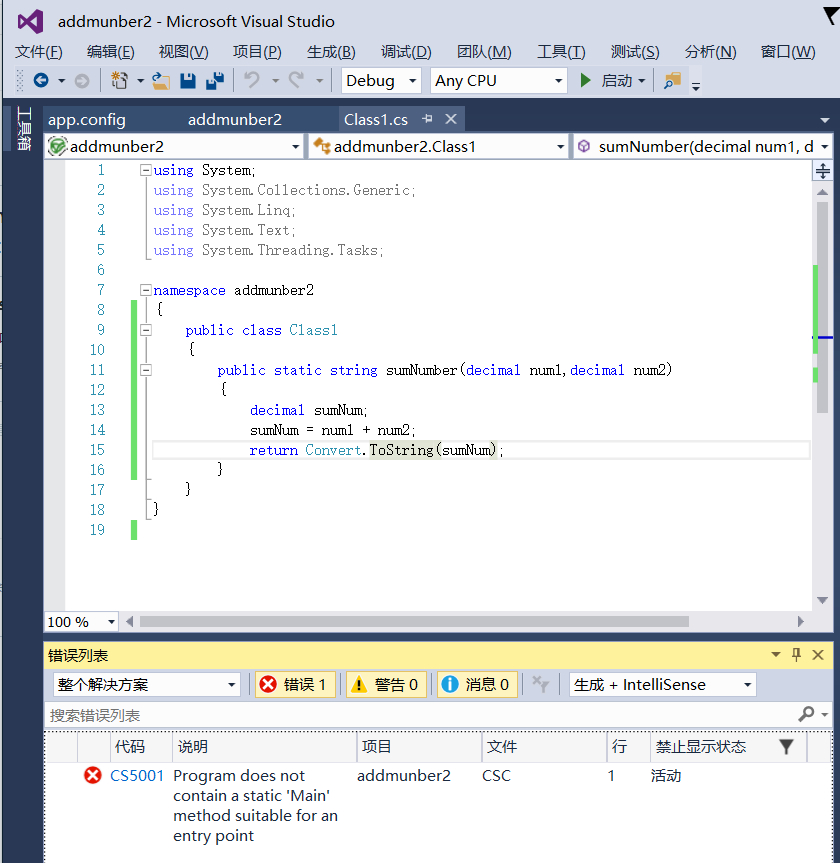840x863 pixels.
Task: Click the Open File folder icon
Action: click(161, 81)
